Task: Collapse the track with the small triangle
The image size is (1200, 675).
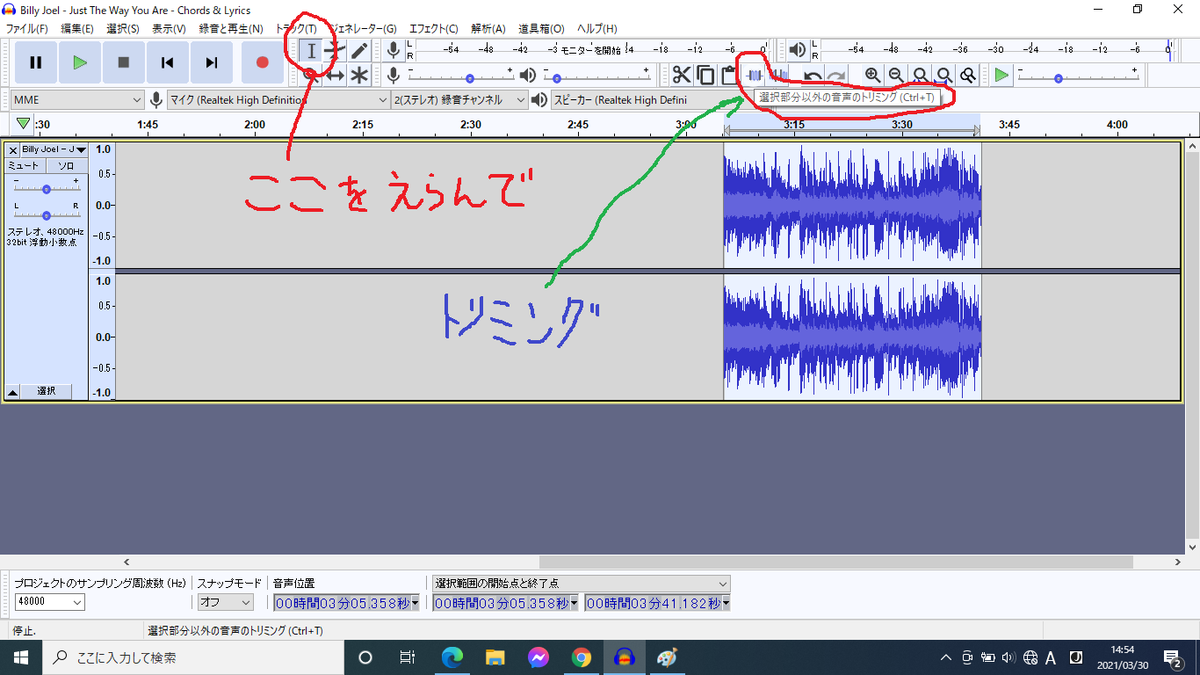Action: [x=14, y=391]
